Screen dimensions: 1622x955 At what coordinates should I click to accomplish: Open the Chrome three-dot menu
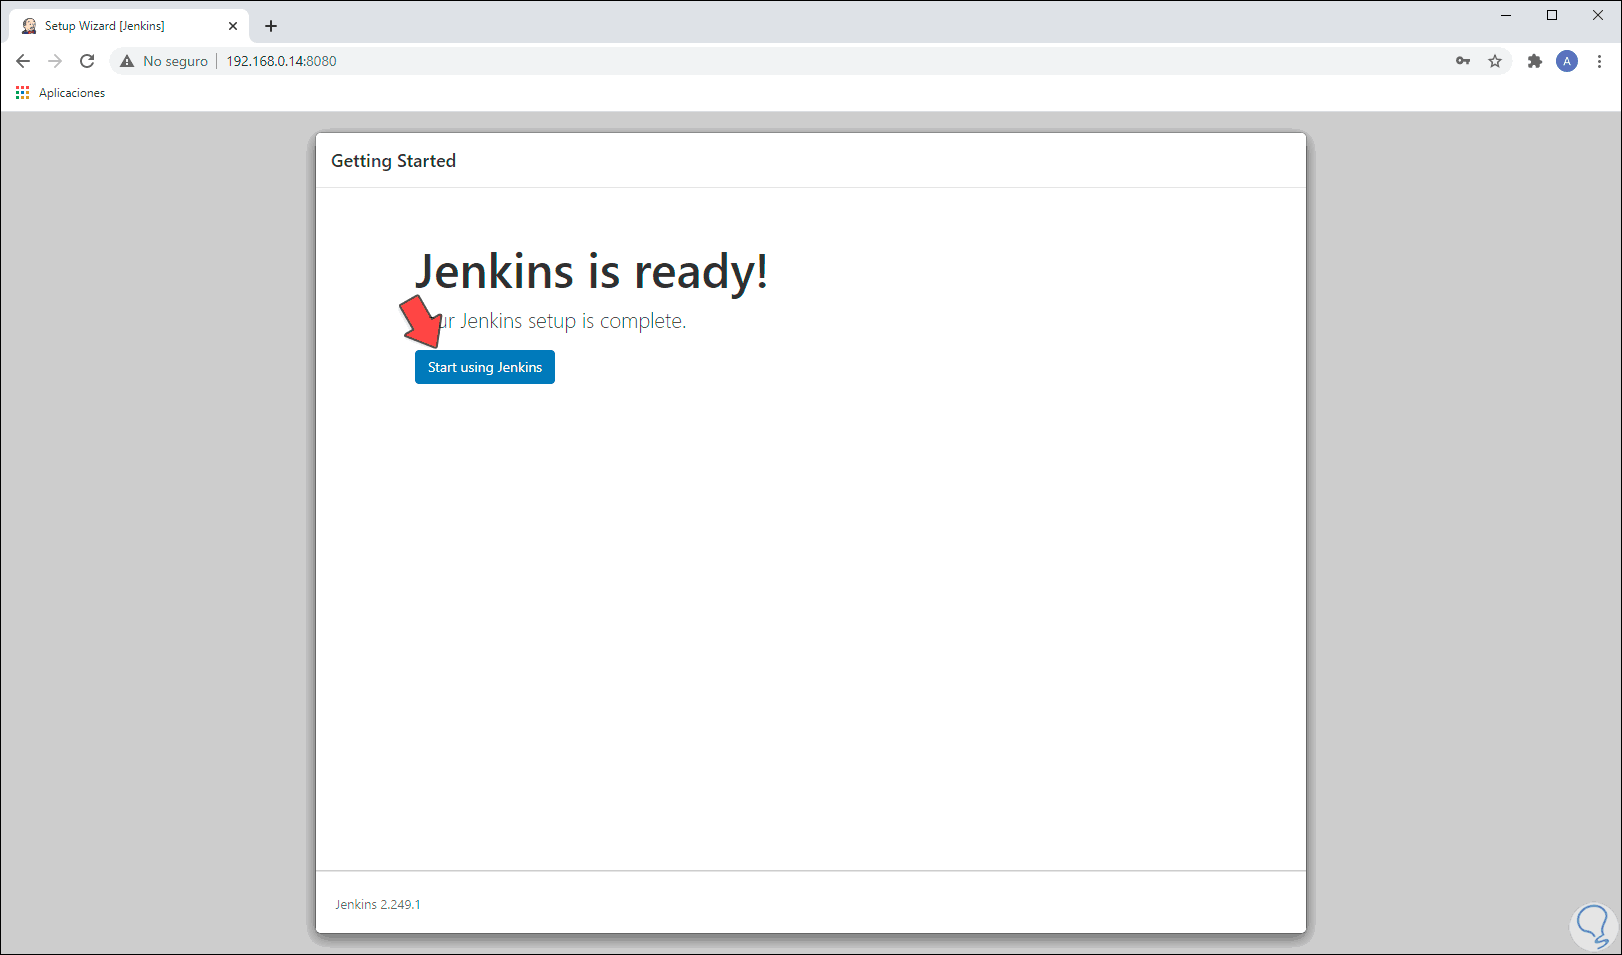1599,61
